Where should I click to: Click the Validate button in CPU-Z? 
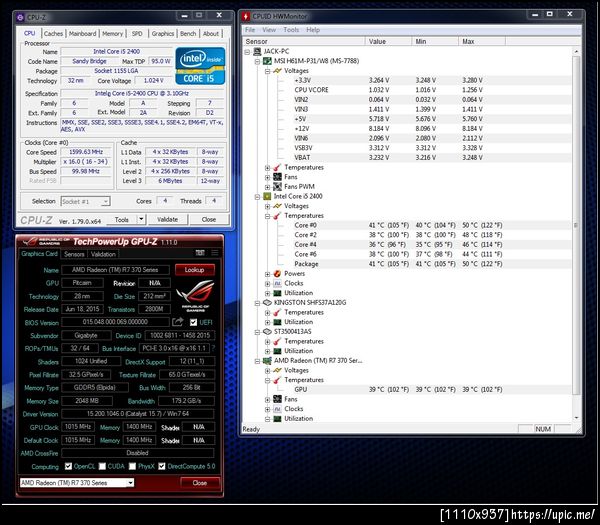tap(168, 219)
